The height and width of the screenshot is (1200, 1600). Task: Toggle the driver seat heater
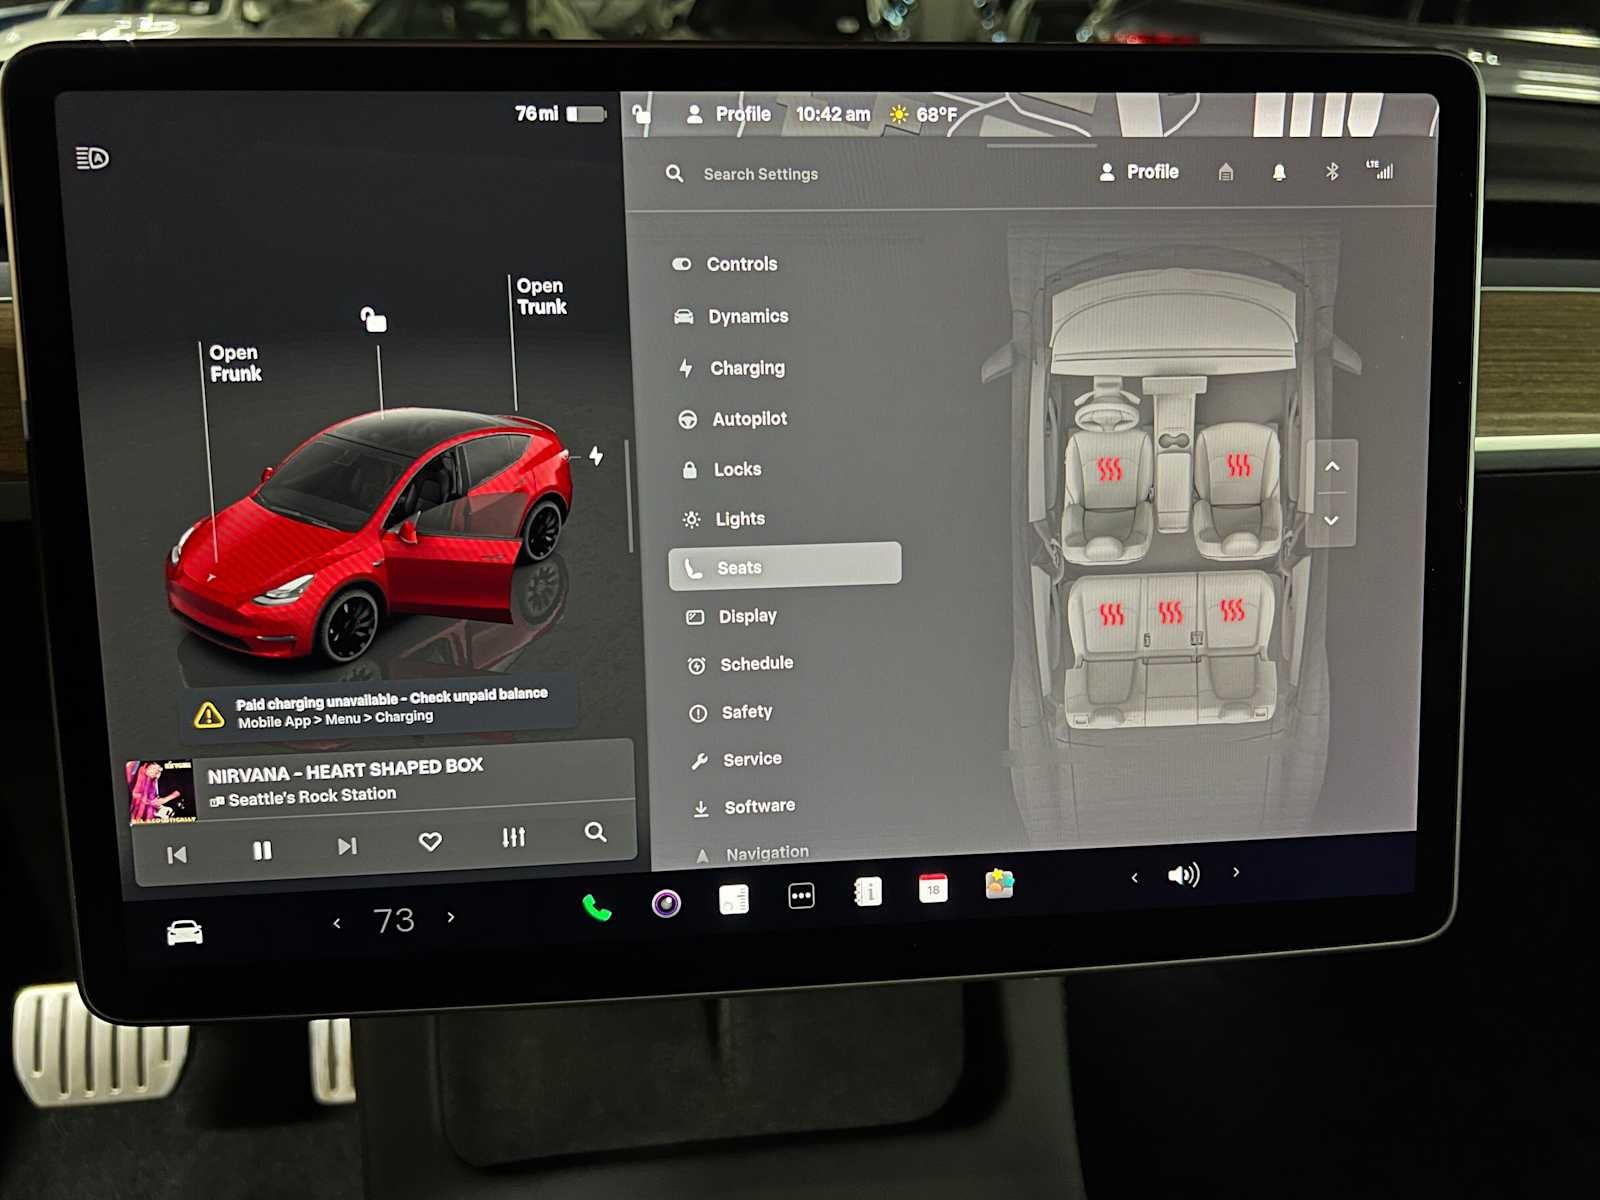pyautogui.click(x=1109, y=469)
